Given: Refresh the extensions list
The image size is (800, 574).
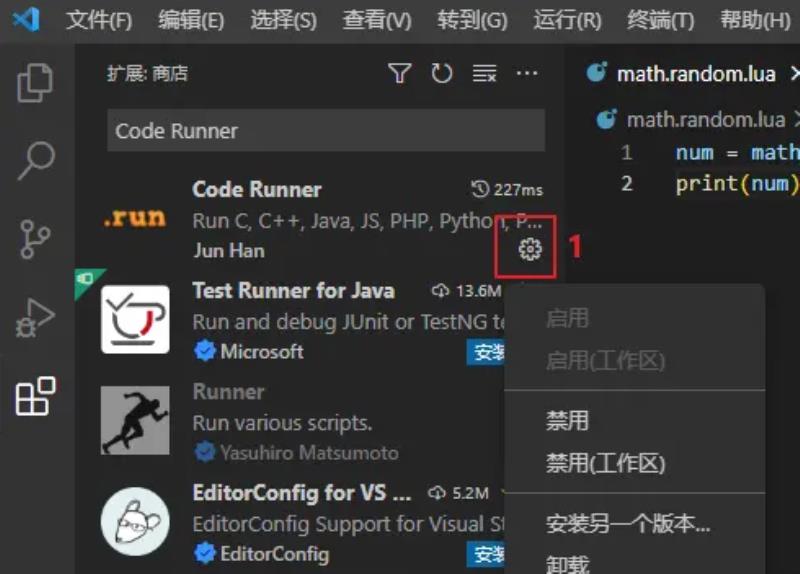Looking at the screenshot, I should point(442,73).
